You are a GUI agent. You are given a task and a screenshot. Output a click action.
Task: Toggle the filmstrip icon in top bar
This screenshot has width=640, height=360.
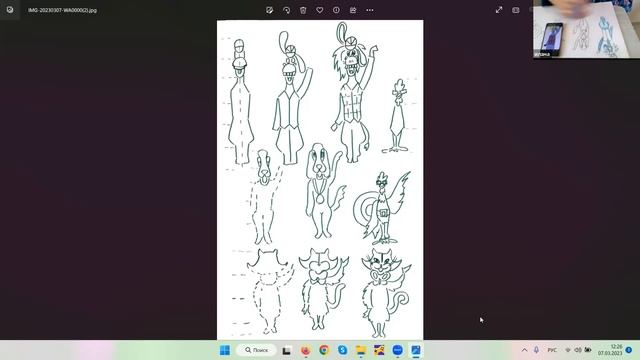click(x=516, y=10)
